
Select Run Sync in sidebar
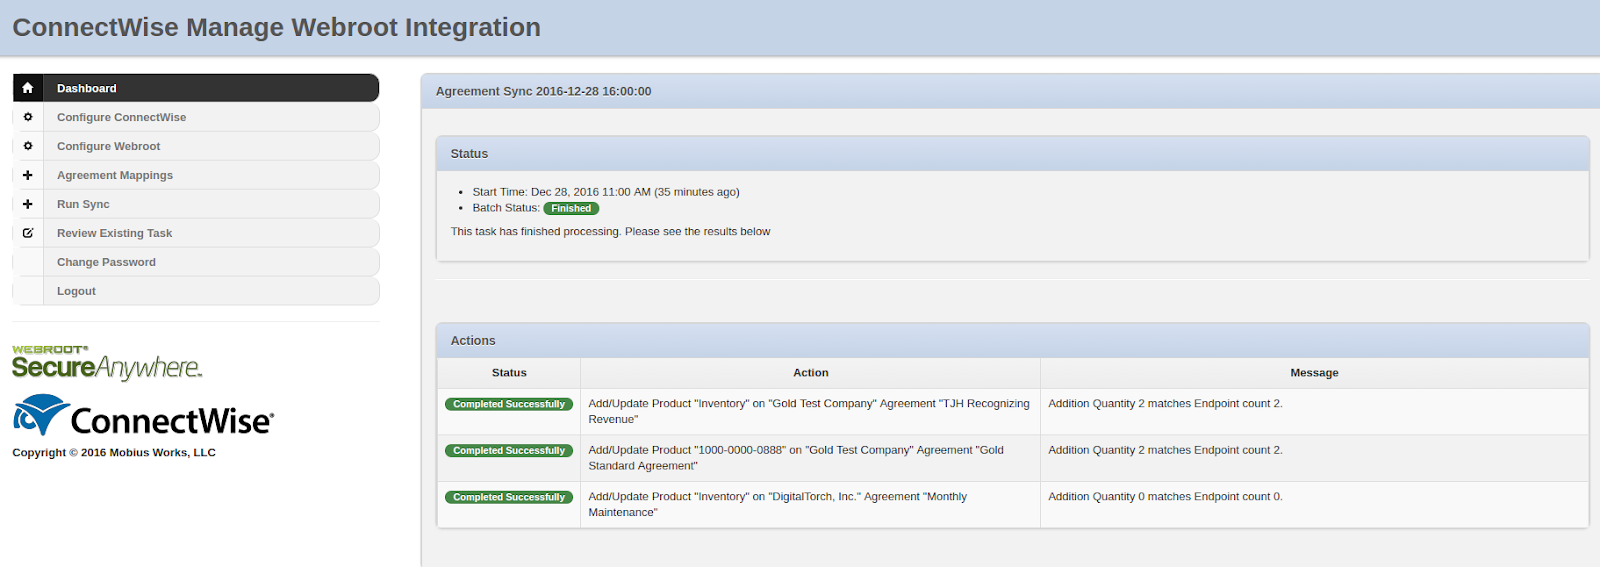point(196,204)
